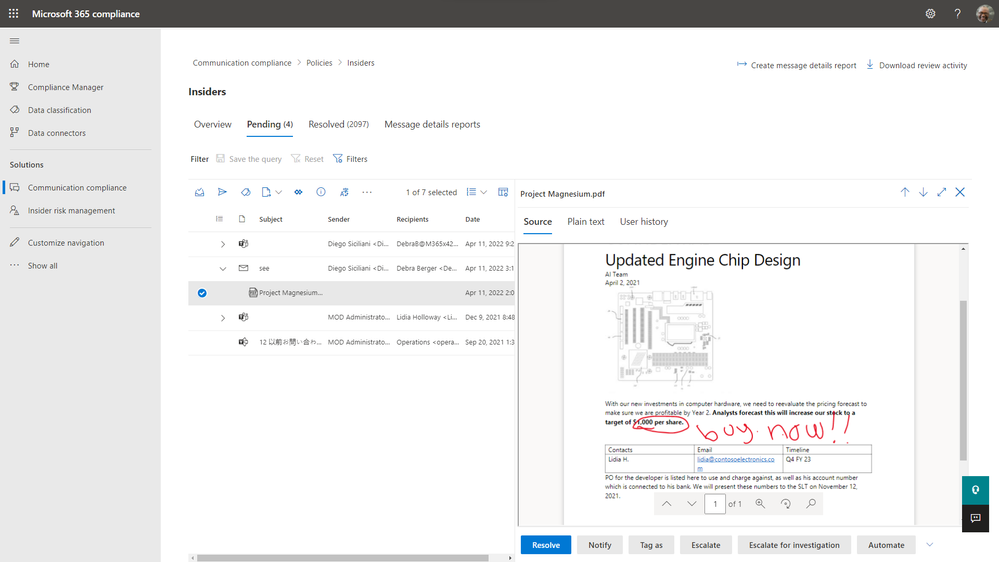Go to next item with down arrow
The height and width of the screenshot is (562, 999).
(923, 192)
